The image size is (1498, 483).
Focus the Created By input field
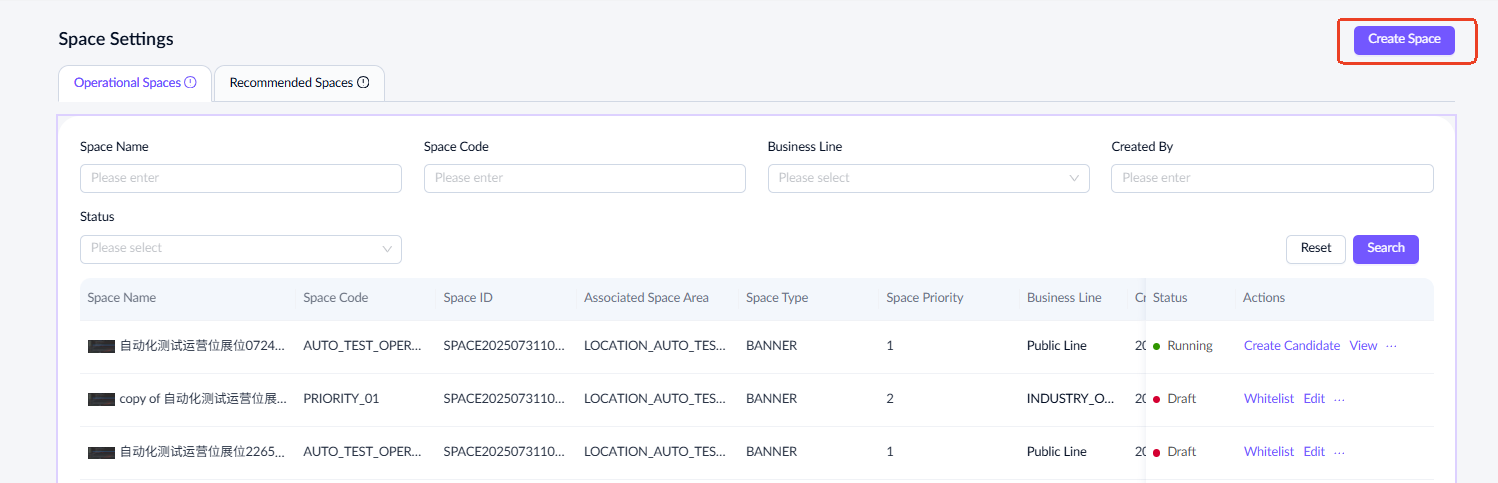click(1271, 178)
